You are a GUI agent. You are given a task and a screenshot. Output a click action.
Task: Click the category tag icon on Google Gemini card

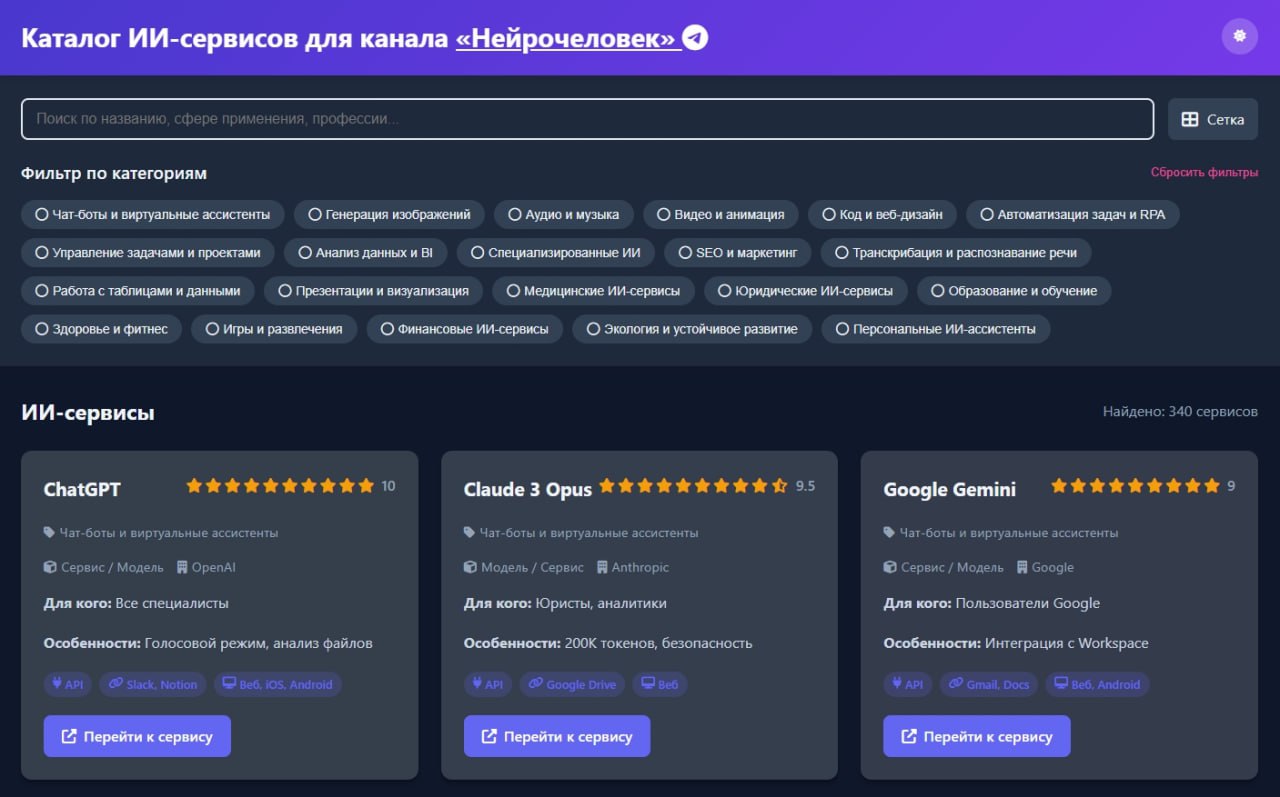click(x=887, y=532)
